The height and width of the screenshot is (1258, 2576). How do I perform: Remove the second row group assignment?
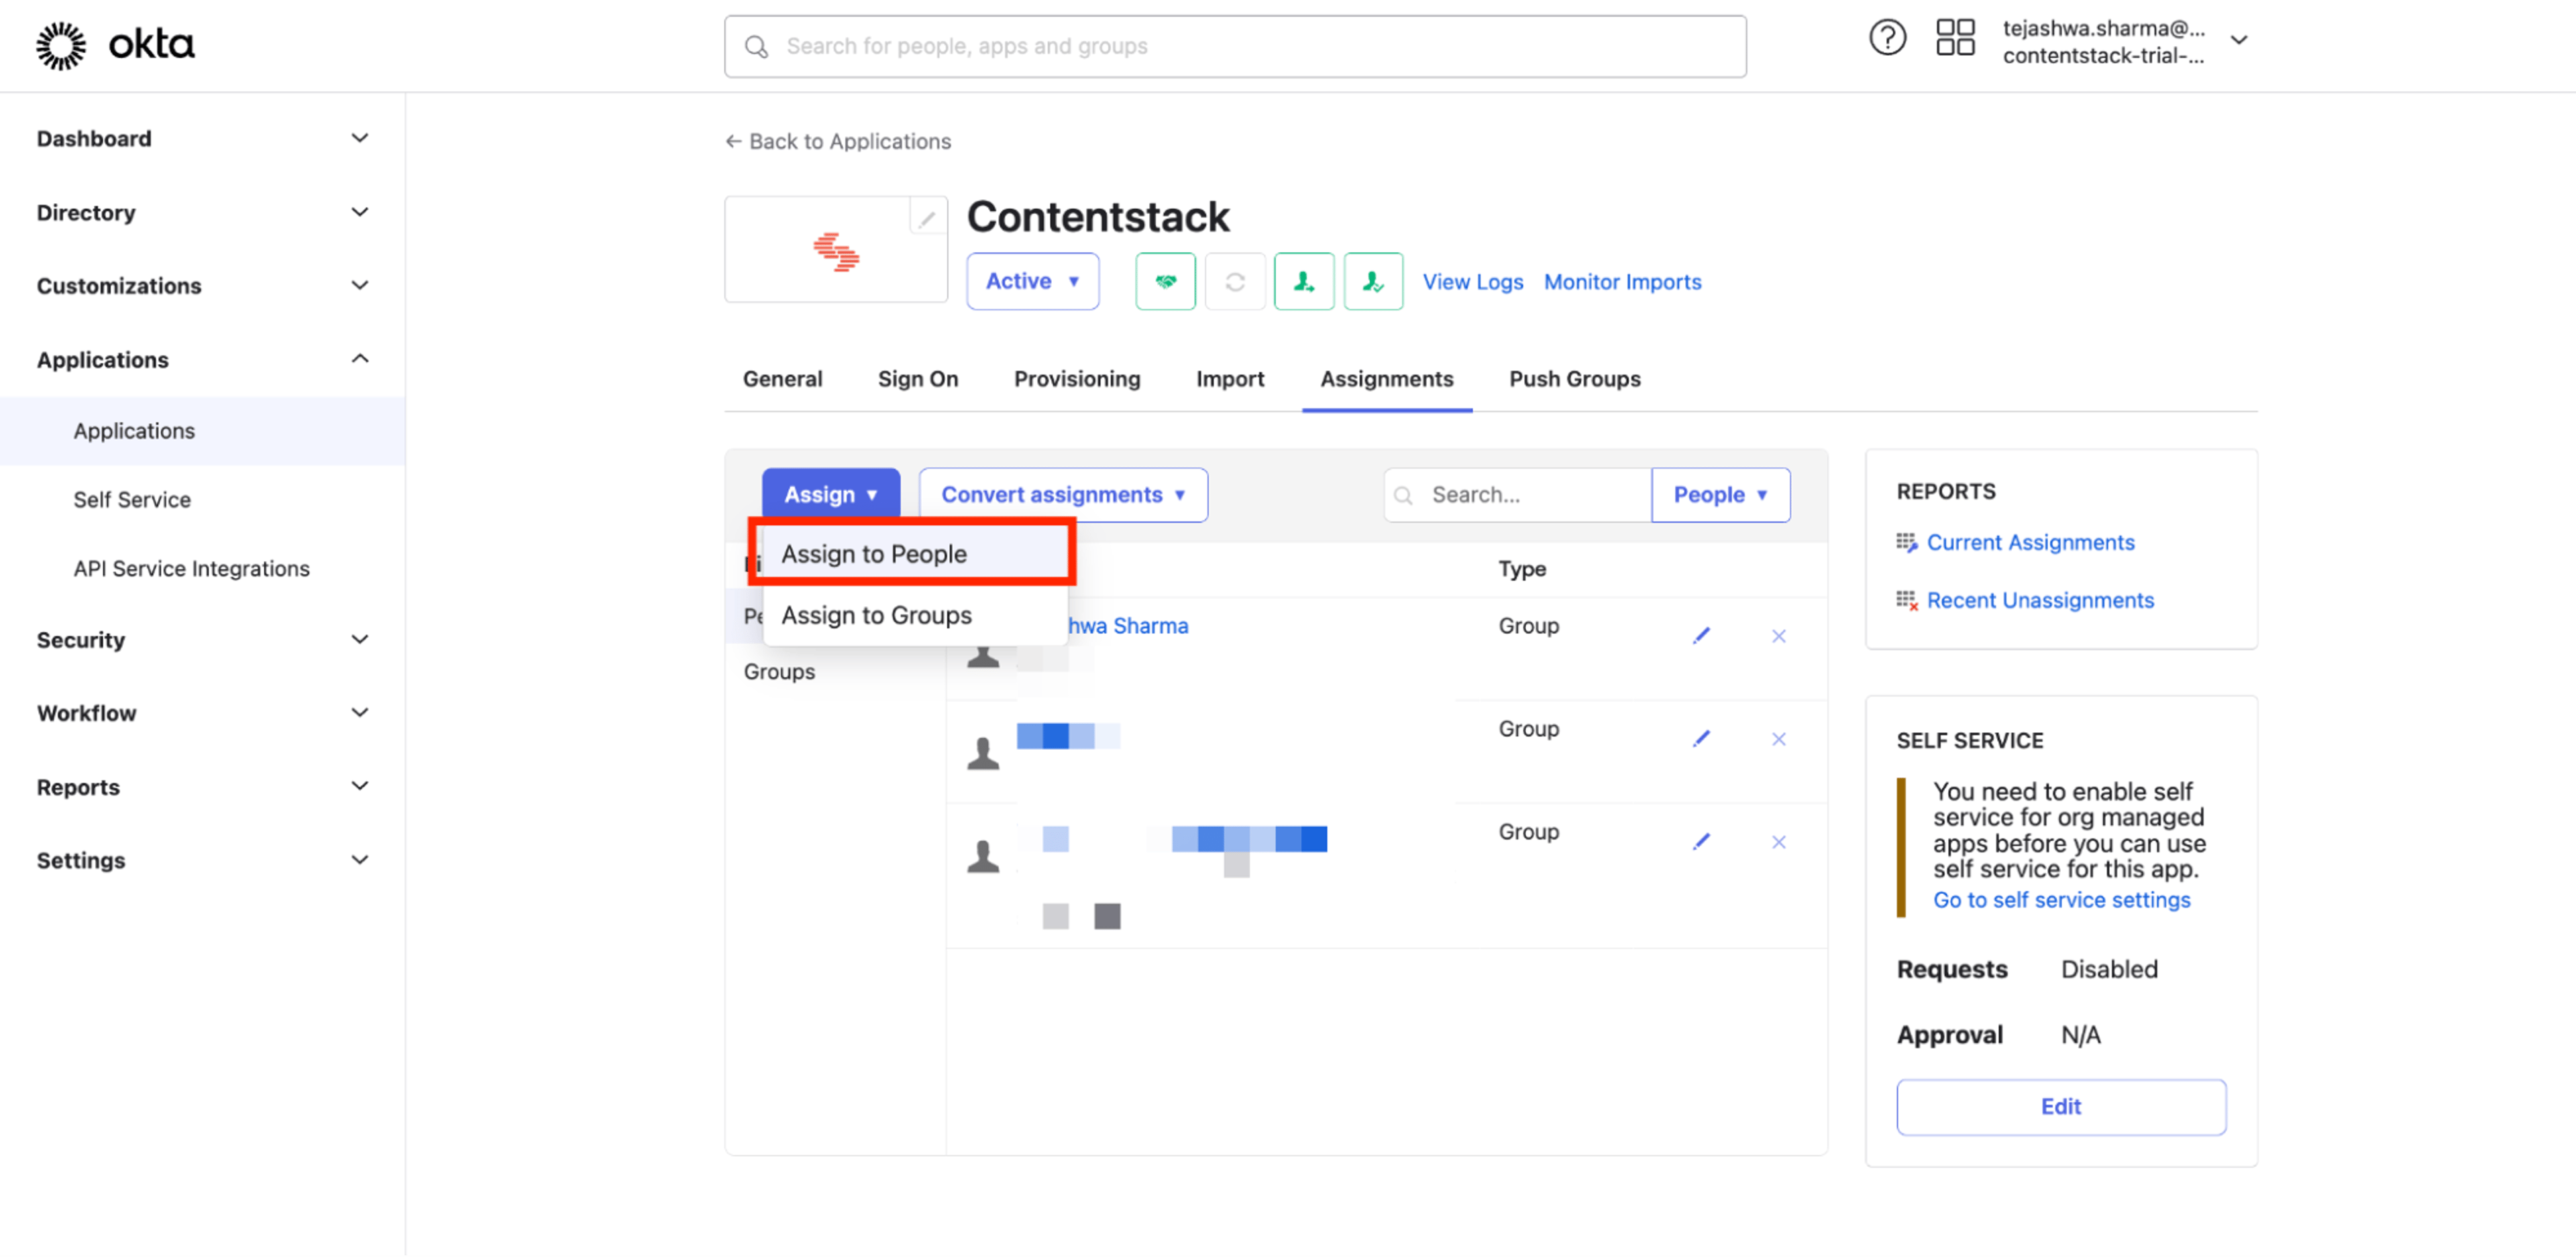pos(1779,739)
